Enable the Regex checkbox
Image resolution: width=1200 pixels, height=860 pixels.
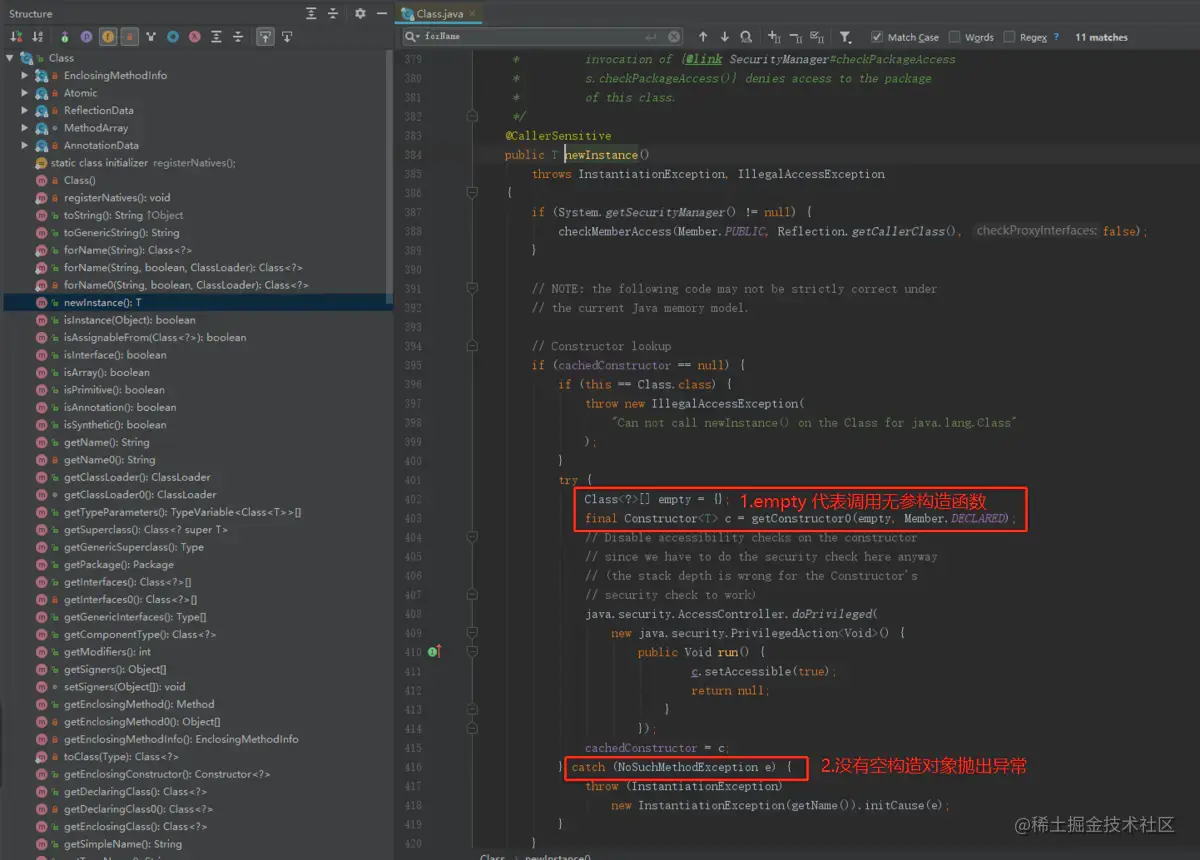point(1009,37)
